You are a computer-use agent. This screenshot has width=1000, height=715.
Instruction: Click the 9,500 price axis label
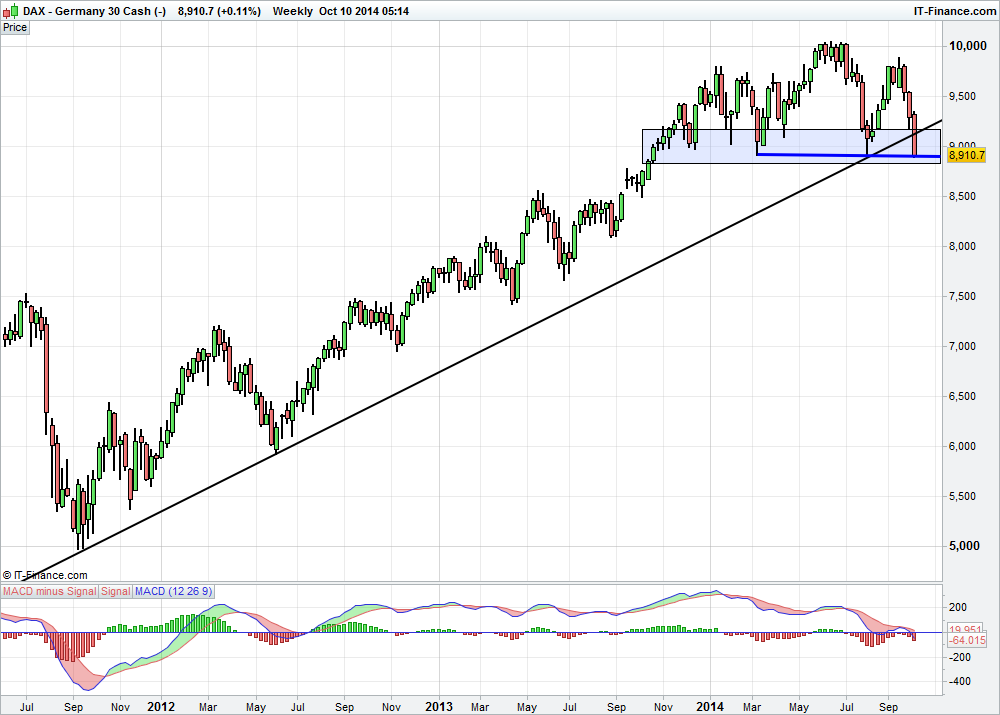pyautogui.click(x=962, y=96)
